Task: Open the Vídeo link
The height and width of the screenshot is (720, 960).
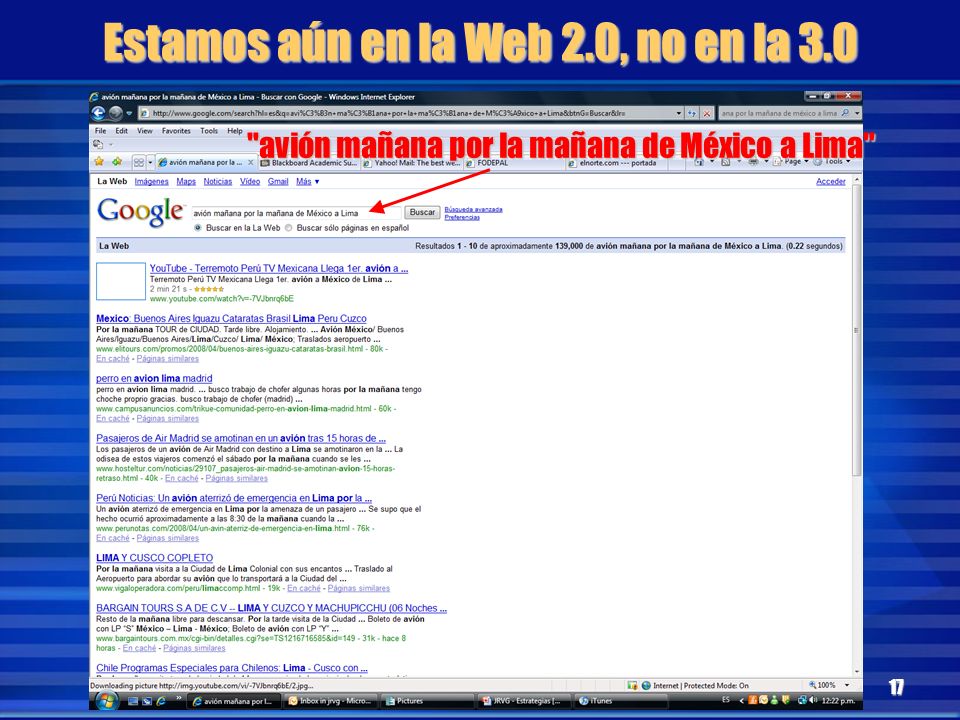Action: [250, 181]
